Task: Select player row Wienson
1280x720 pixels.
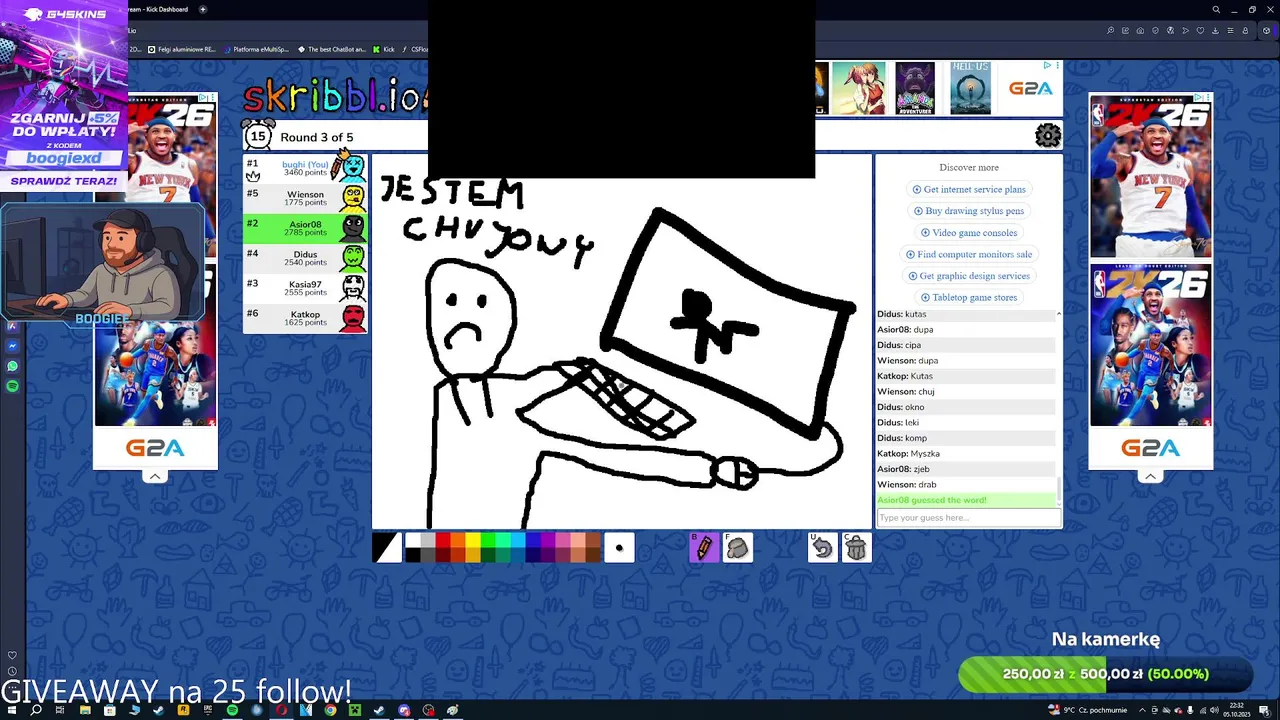Action: 305,198
